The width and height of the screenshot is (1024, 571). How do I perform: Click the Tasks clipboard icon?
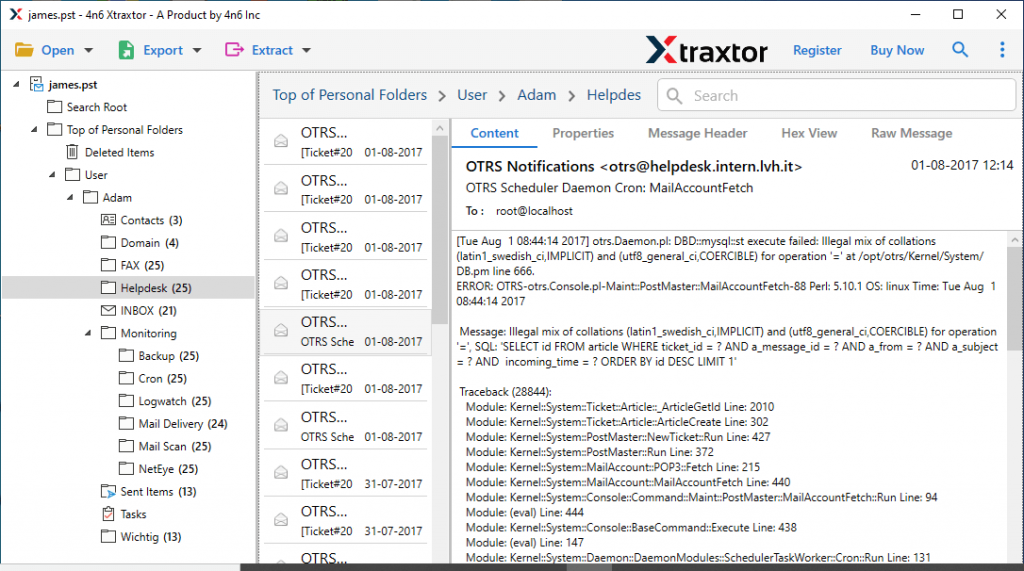tap(109, 514)
